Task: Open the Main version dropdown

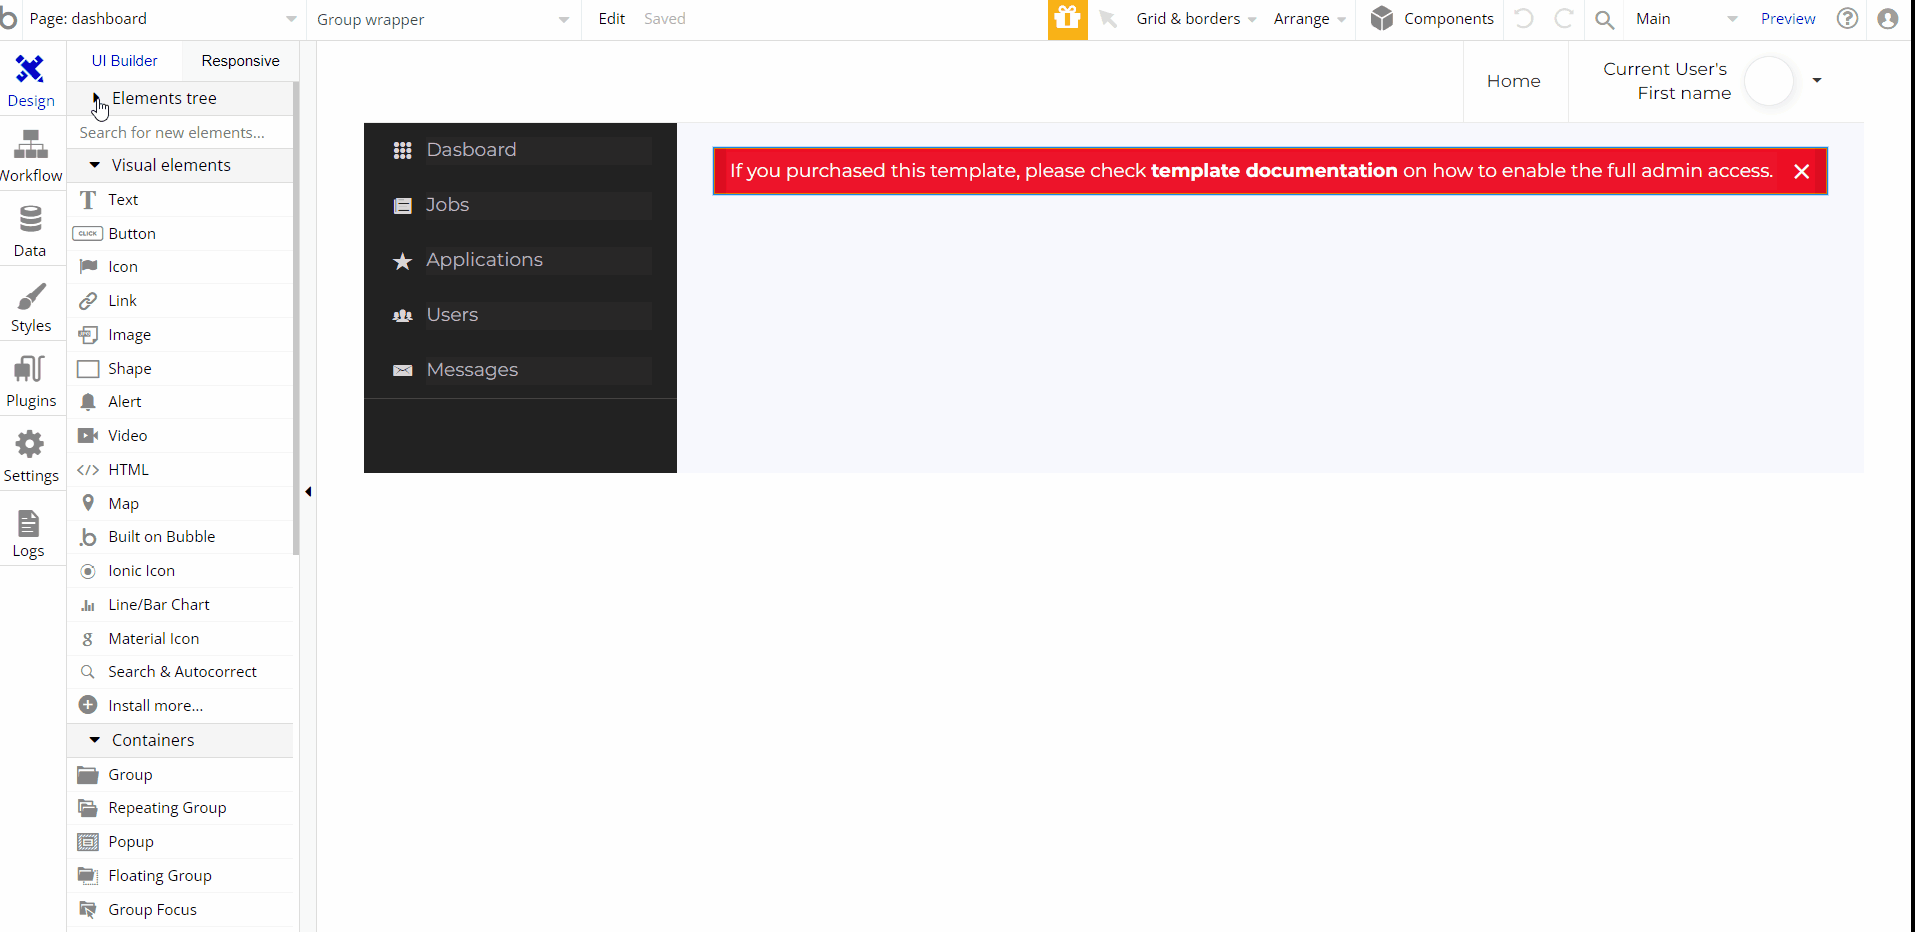Action: 1686,19
